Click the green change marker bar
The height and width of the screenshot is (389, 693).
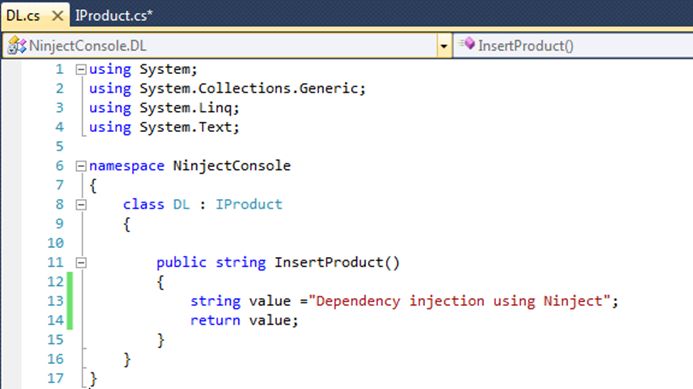[x=69, y=301]
